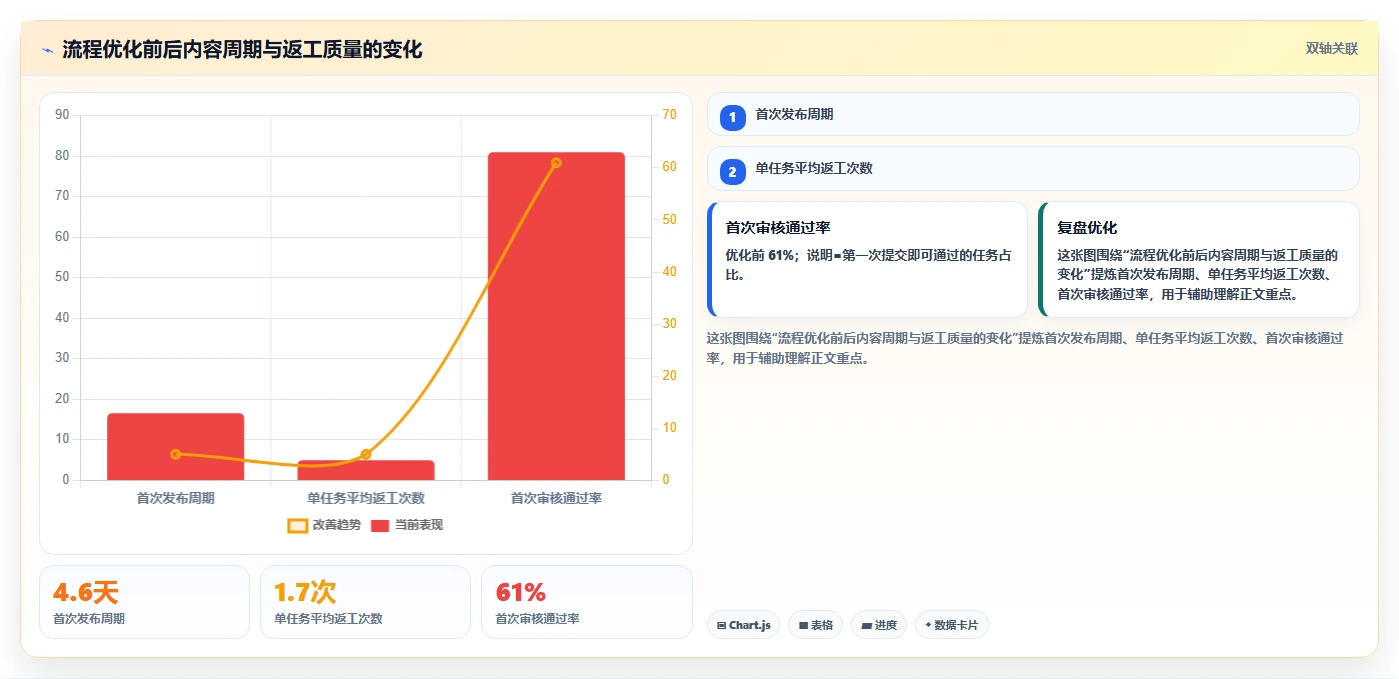The width and height of the screenshot is (1399, 679).
Task: Click the x-axis label 首次发布周期
Action: click(x=176, y=497)
